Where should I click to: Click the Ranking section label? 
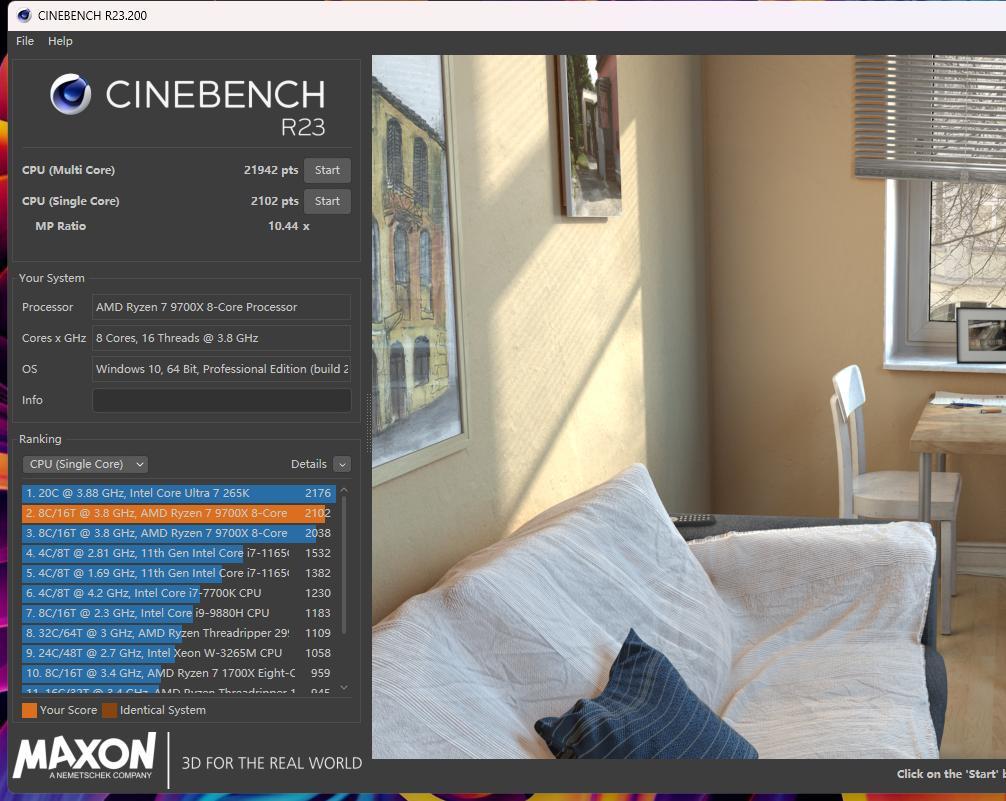coord(40,439)
